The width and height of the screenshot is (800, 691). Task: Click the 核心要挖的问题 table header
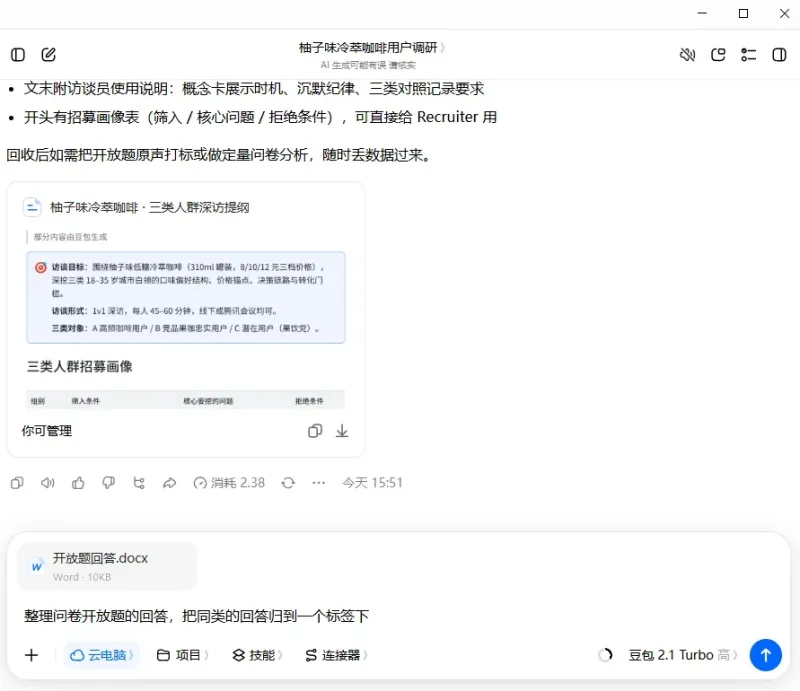tap(208, 401)
